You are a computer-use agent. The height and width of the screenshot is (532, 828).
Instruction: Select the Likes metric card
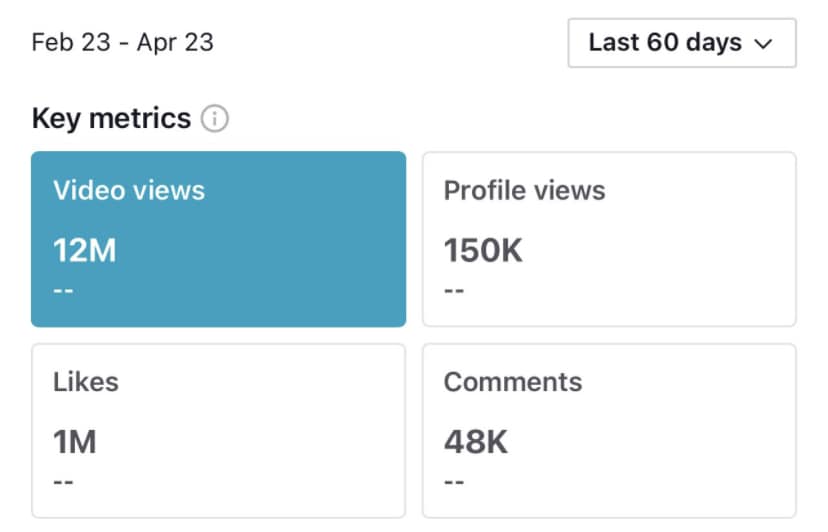click(x=218, y=430)
